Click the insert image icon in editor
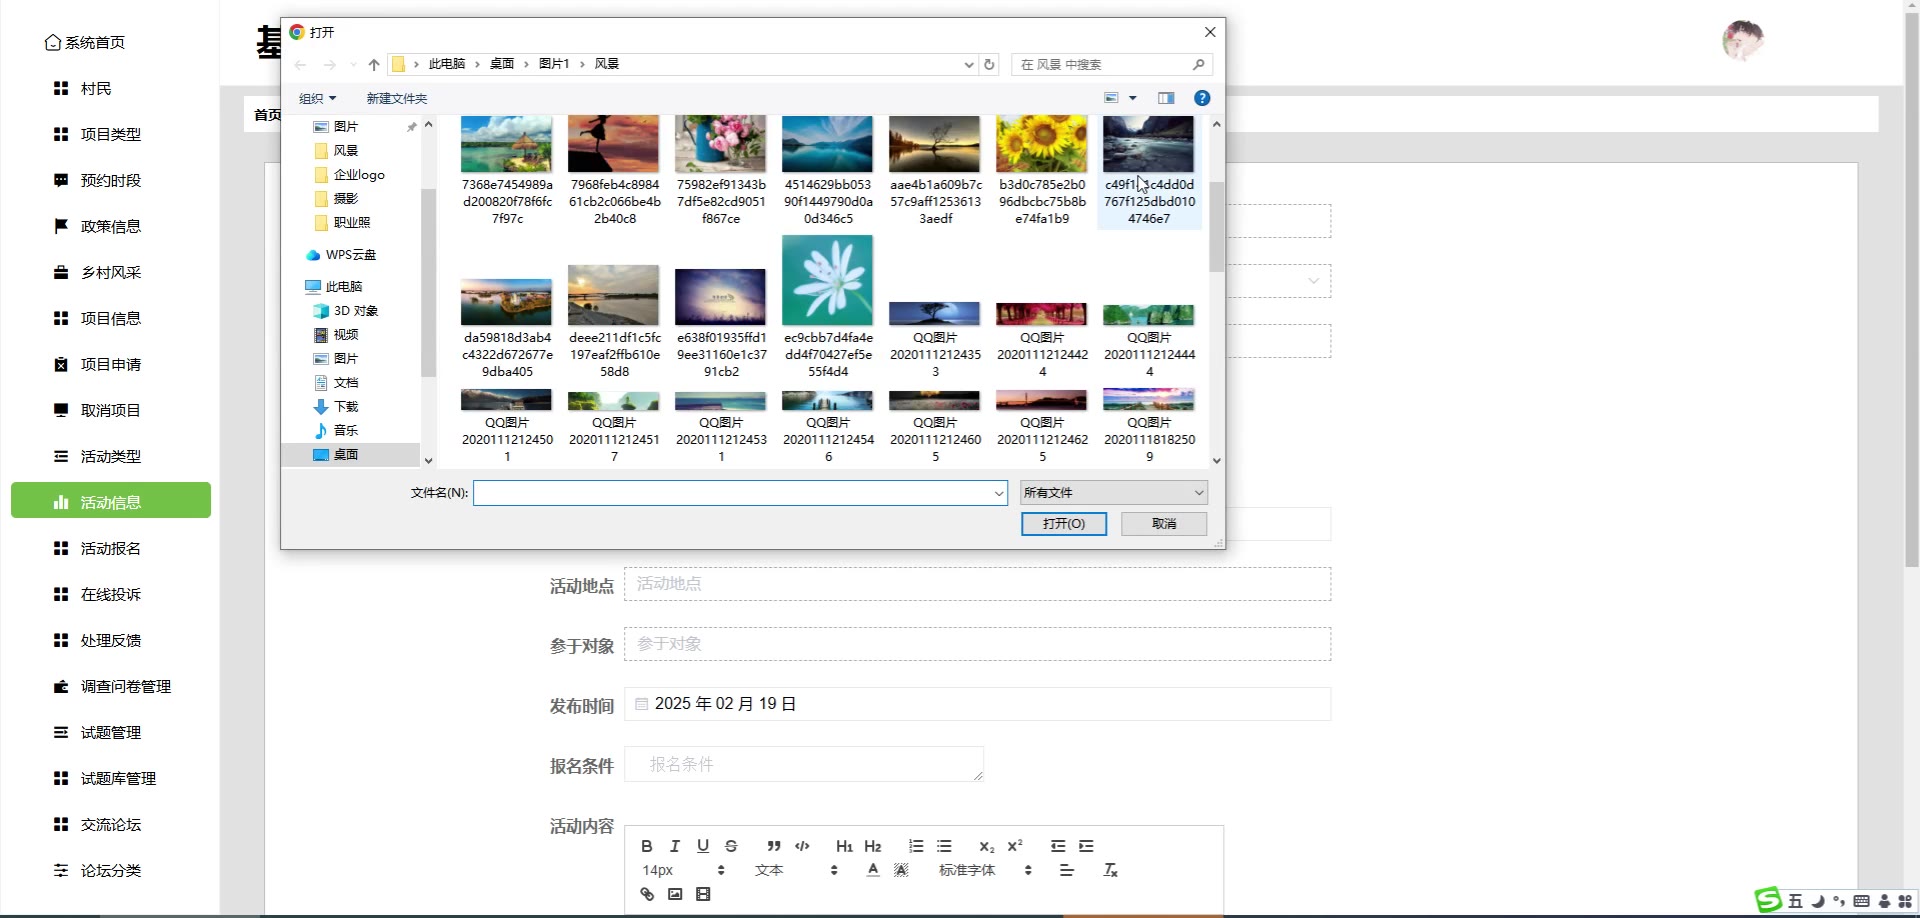This screenshot has width=1920, height=918. pos(675,894)
